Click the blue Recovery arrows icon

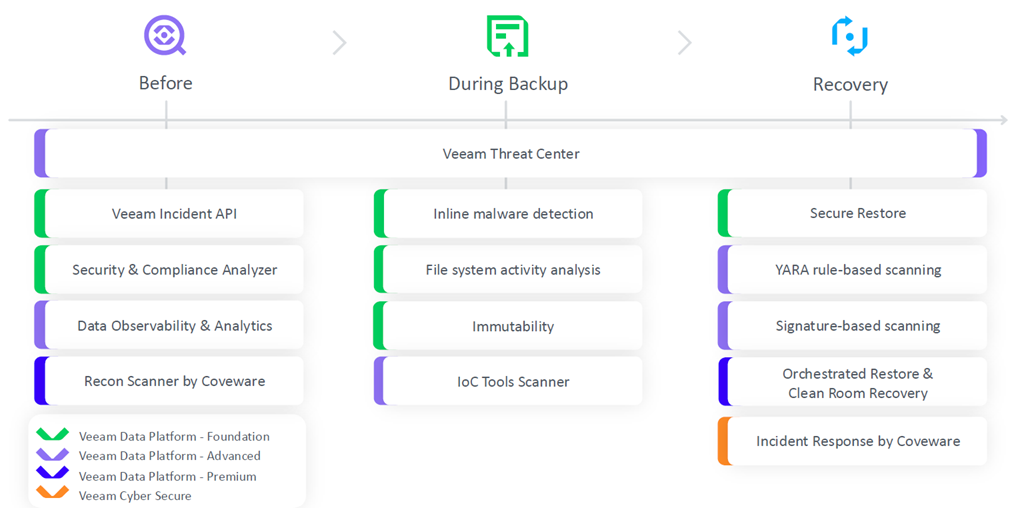coord(850,36)
